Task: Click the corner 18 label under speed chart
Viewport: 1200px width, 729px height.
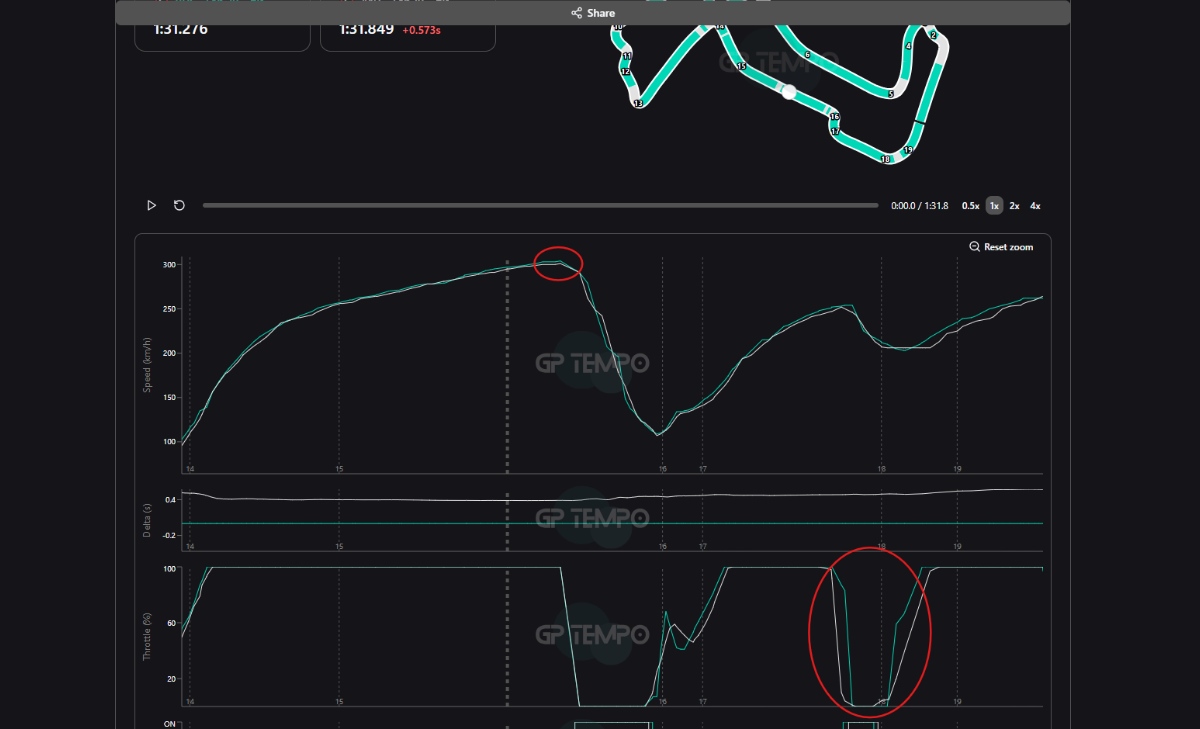Action: point(881,468)
